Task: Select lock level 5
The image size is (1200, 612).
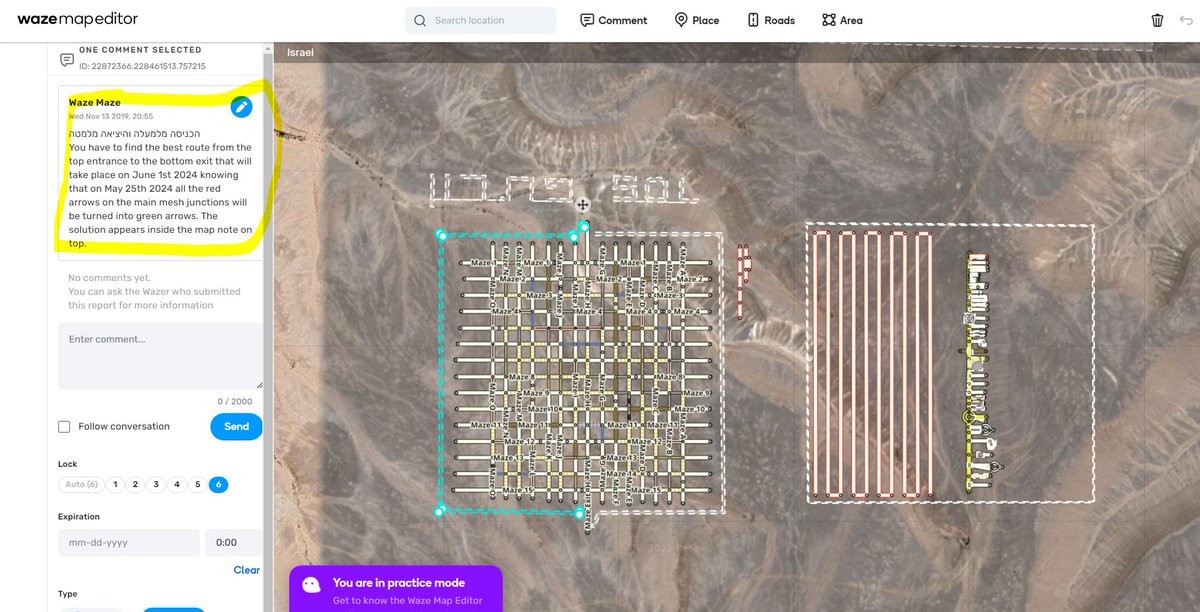Action: click(198, 485)
